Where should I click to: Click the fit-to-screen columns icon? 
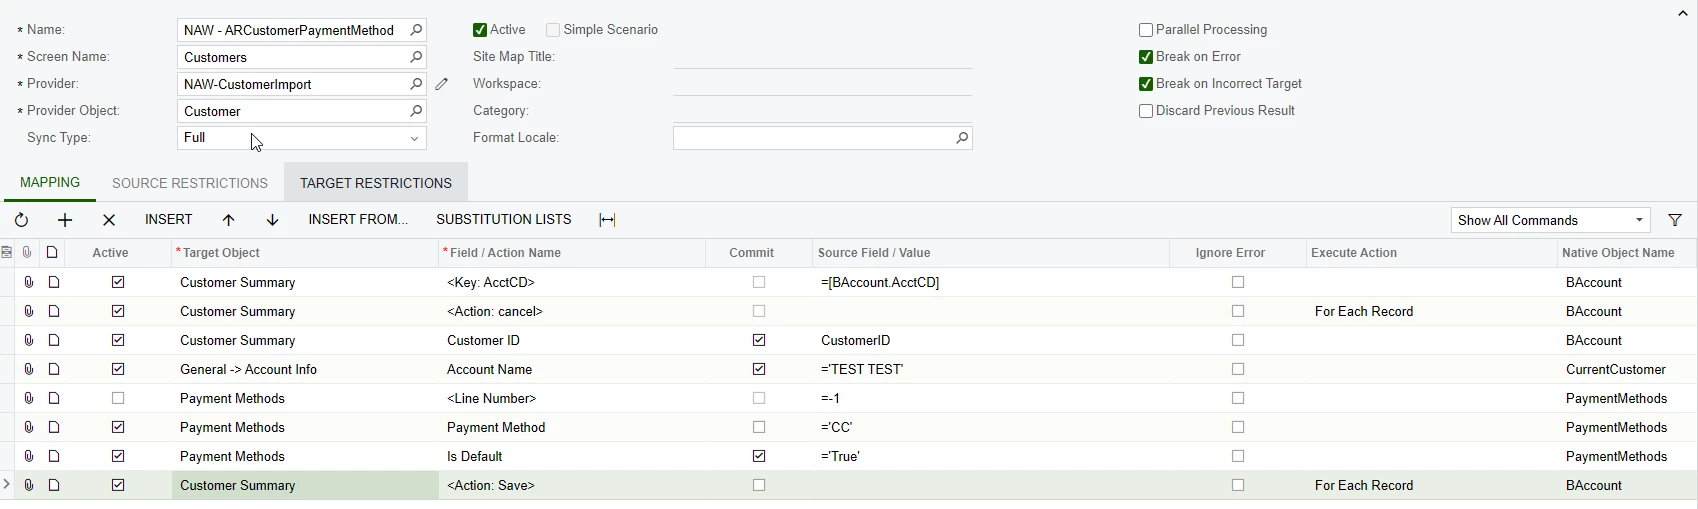tap(608, 220)
